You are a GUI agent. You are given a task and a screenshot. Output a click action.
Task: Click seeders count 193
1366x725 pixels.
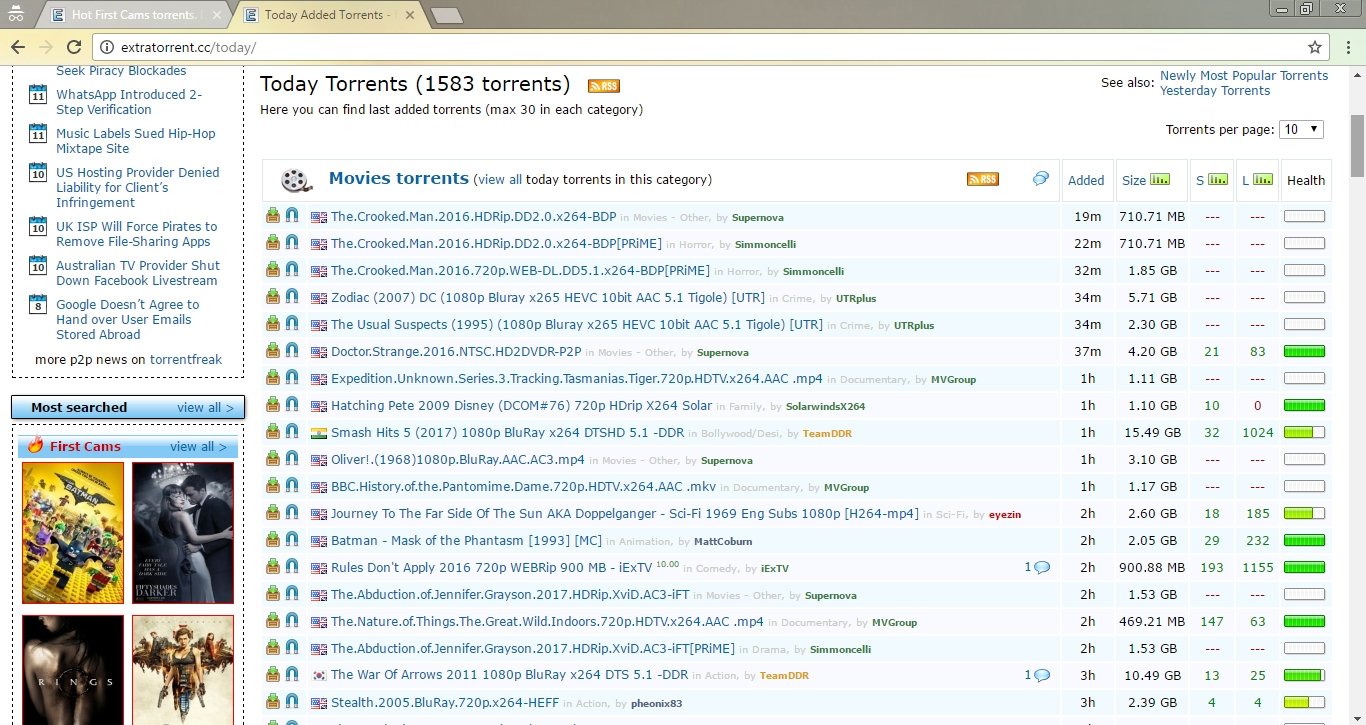pyautogui.click(x=1212, y=567)
